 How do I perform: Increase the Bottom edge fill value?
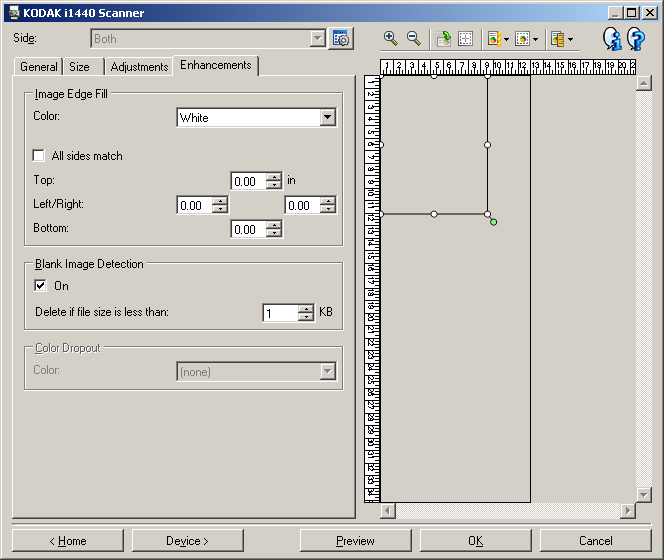tap(274, 225)
